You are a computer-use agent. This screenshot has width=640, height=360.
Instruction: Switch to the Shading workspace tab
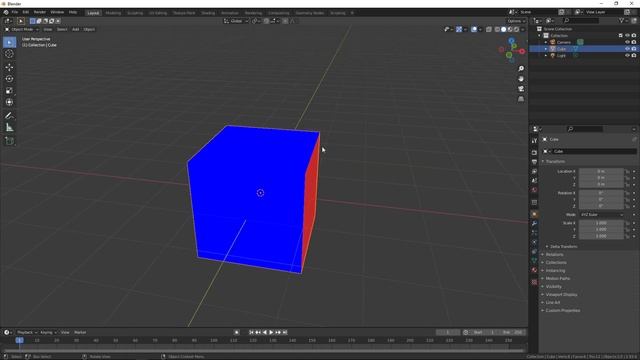point(208,13)
